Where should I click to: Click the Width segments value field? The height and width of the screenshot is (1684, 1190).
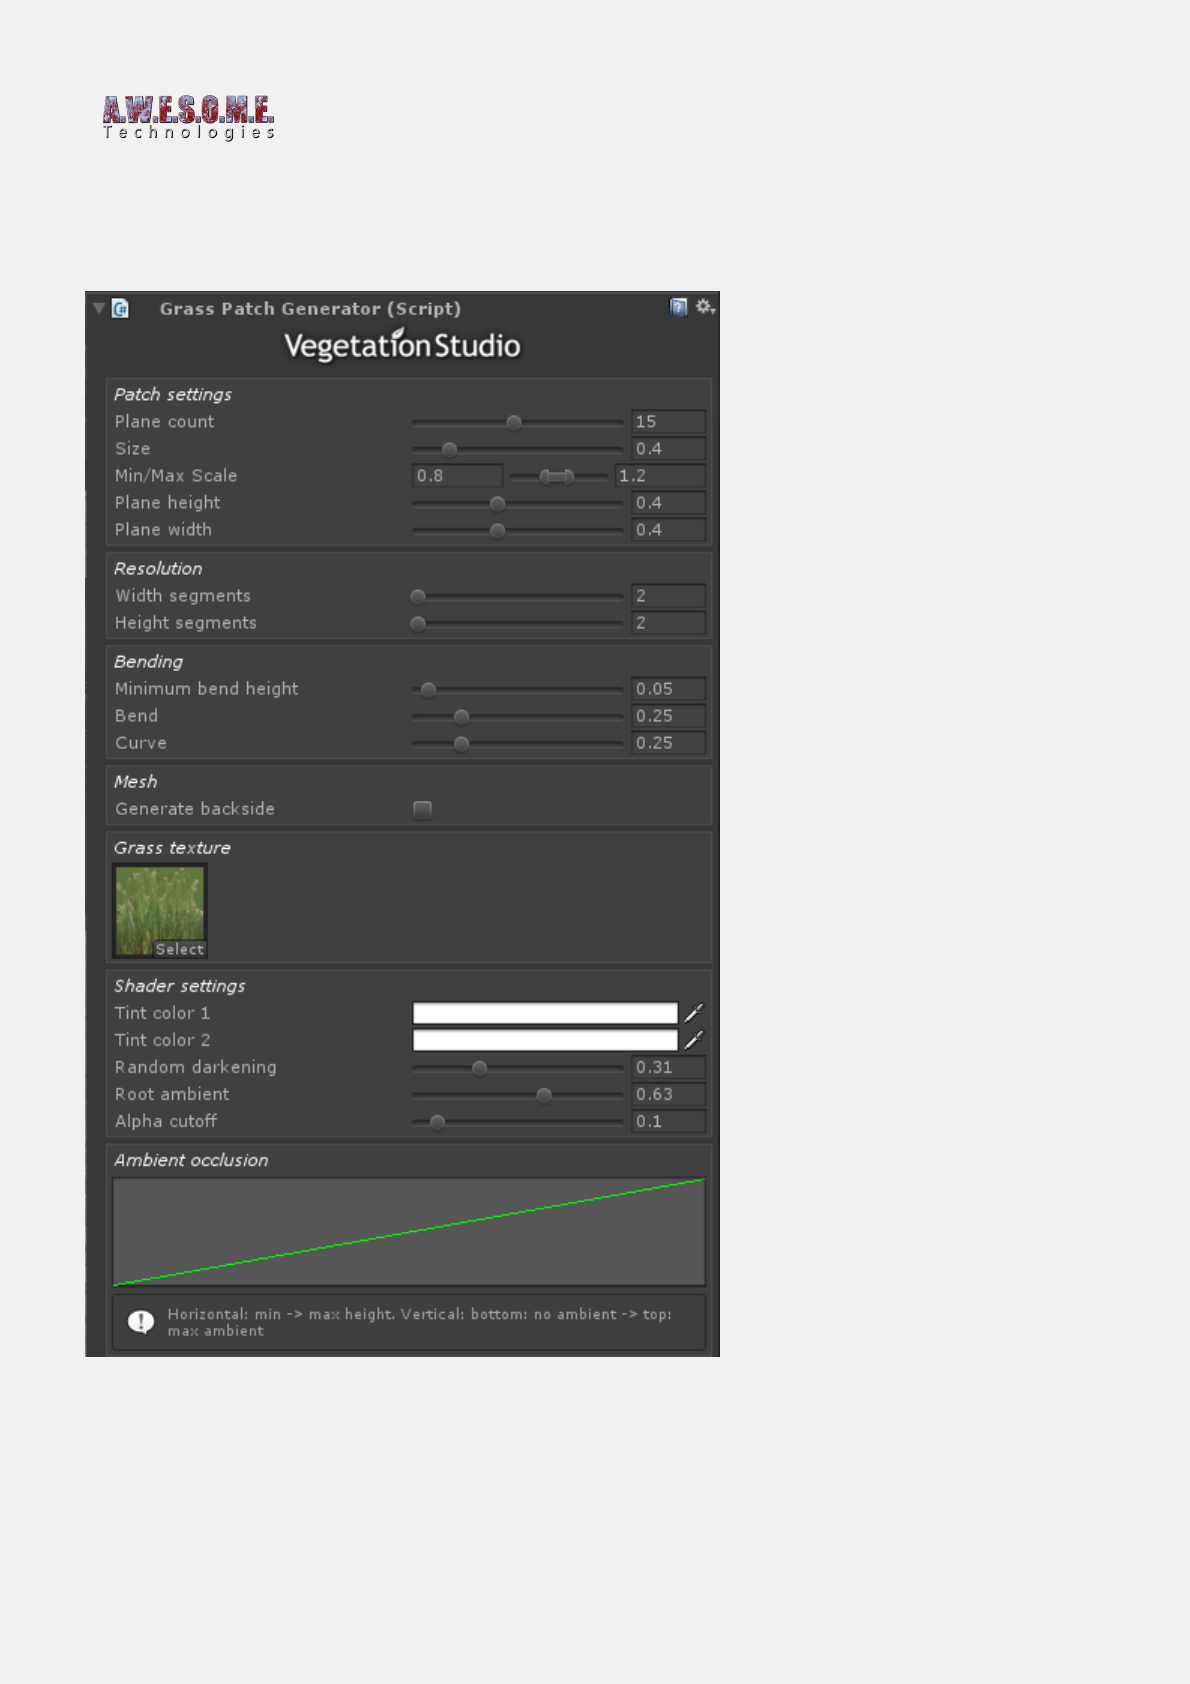pos(668,596)
